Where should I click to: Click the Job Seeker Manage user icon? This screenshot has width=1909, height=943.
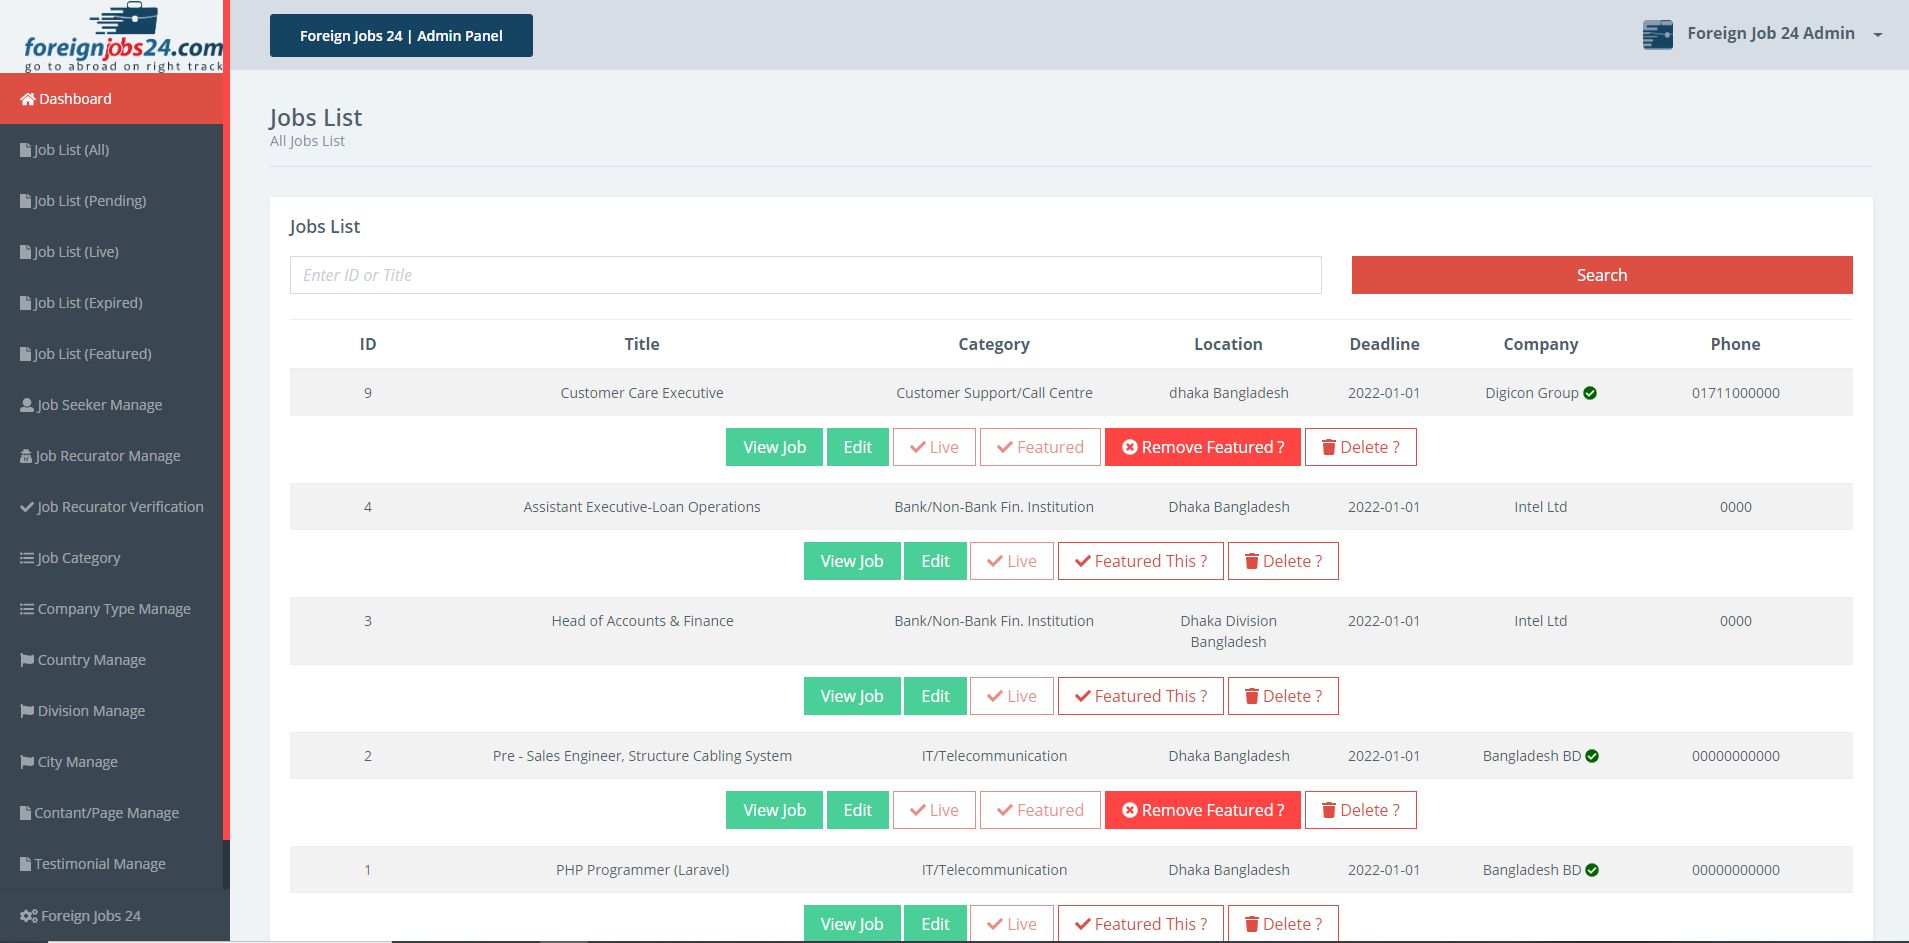pyautogui.click(x=27, y=405)
